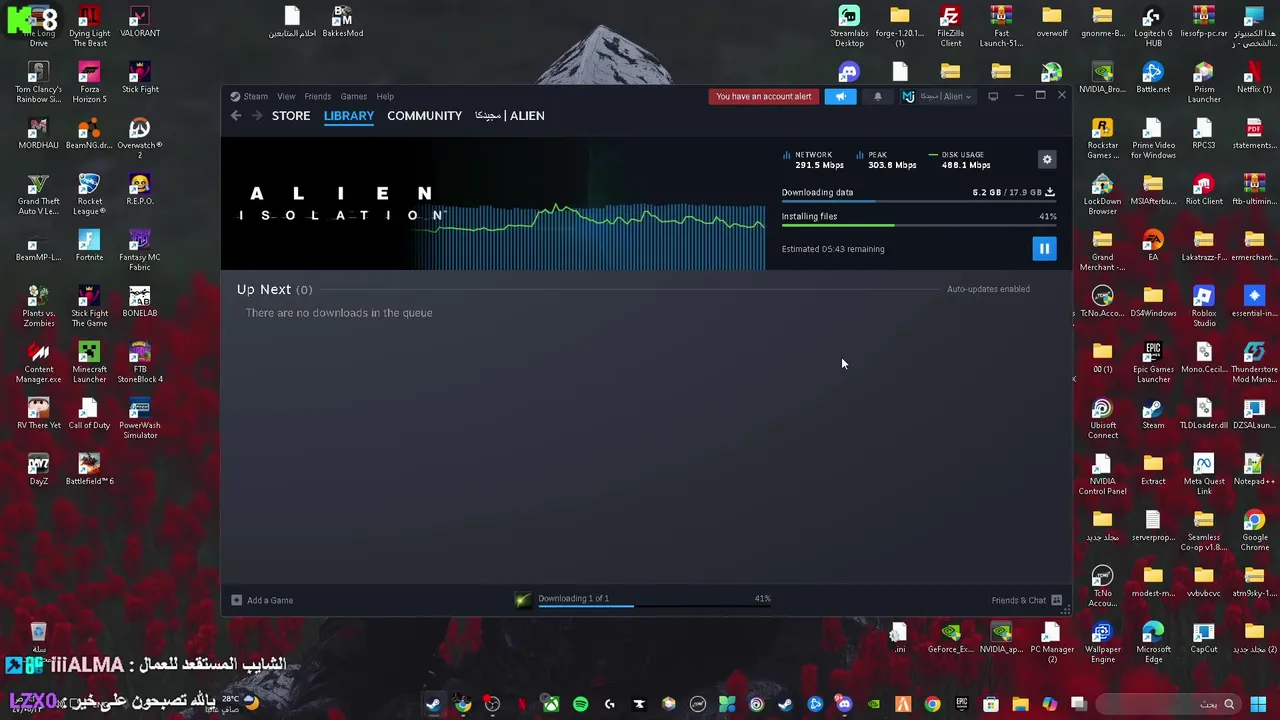Open Google Chrome desktop icon

[1254, 530]
